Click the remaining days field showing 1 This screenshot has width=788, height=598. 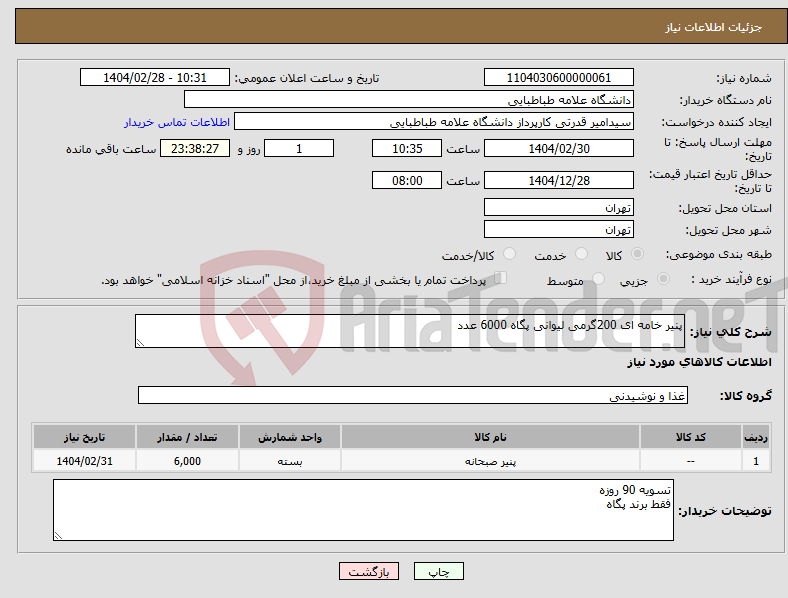[299, 148]
